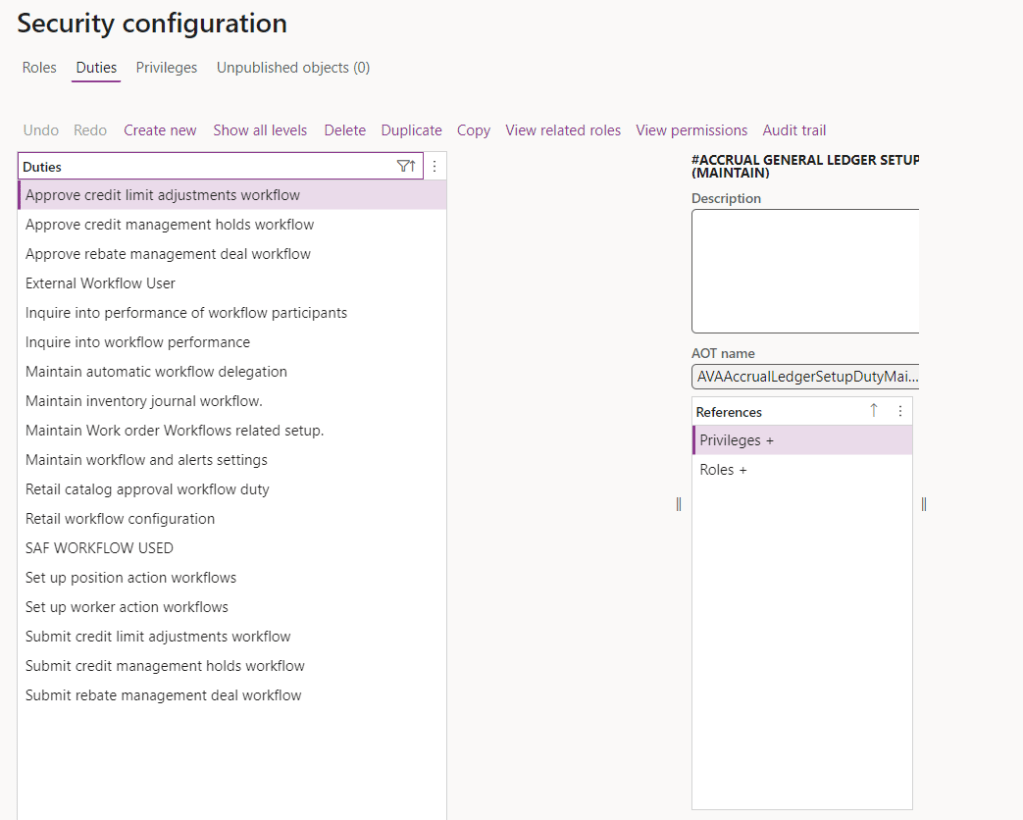Image resolution: width=1023 pixels, height=820 pixels.
Task: Go to Unpublished objects tab
Action: (293, 68)
